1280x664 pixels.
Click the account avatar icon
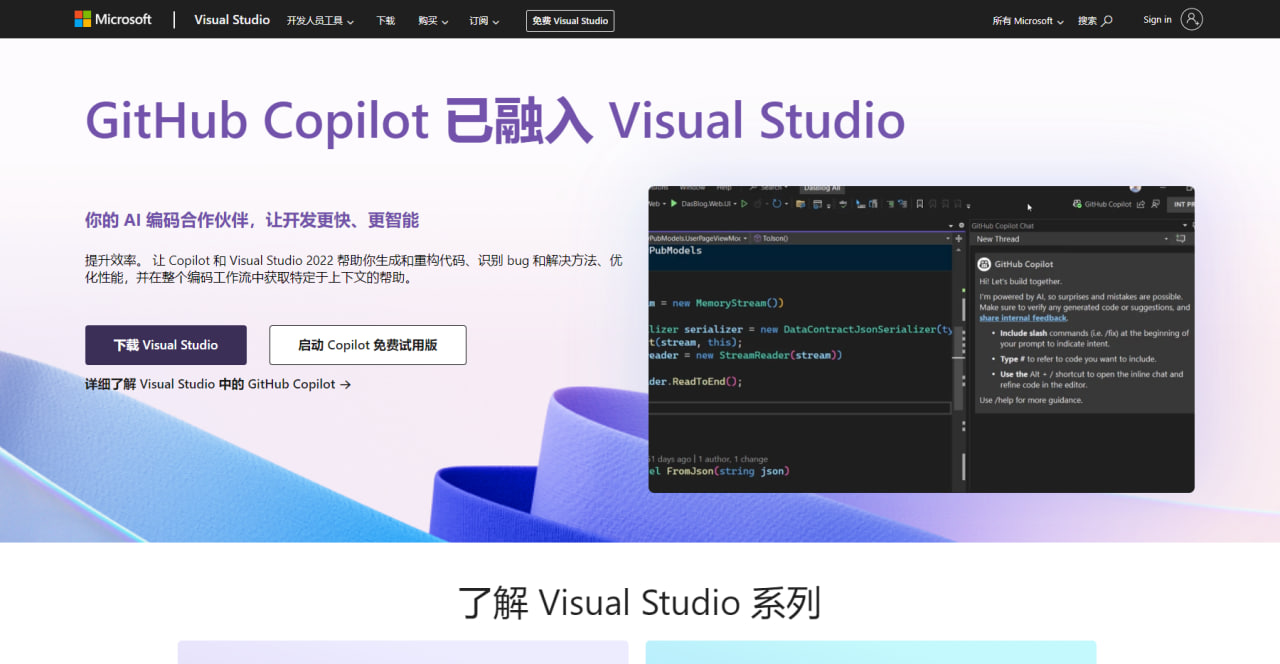tap(1191, 19)
